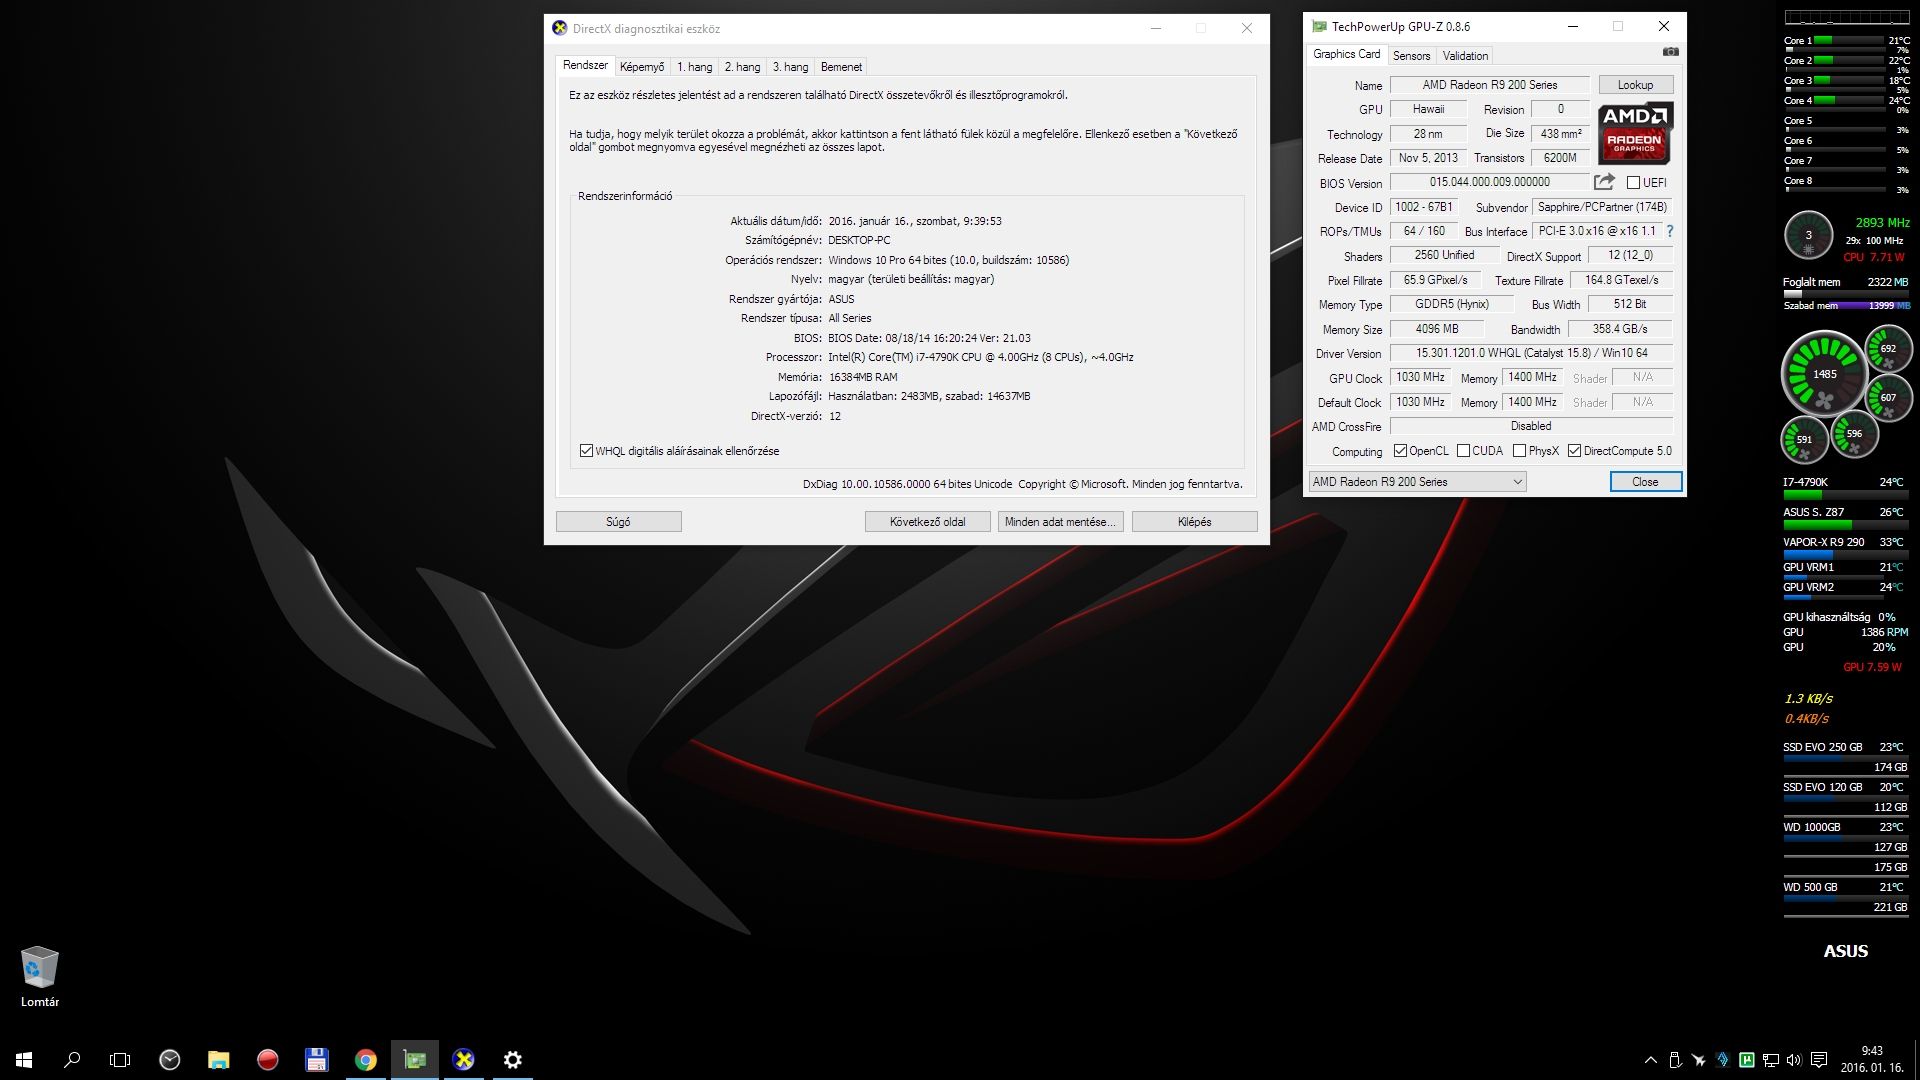Open the Lomtár recycle bin desktop icon
The image size is (1920, 1080).
coord(40,976)
